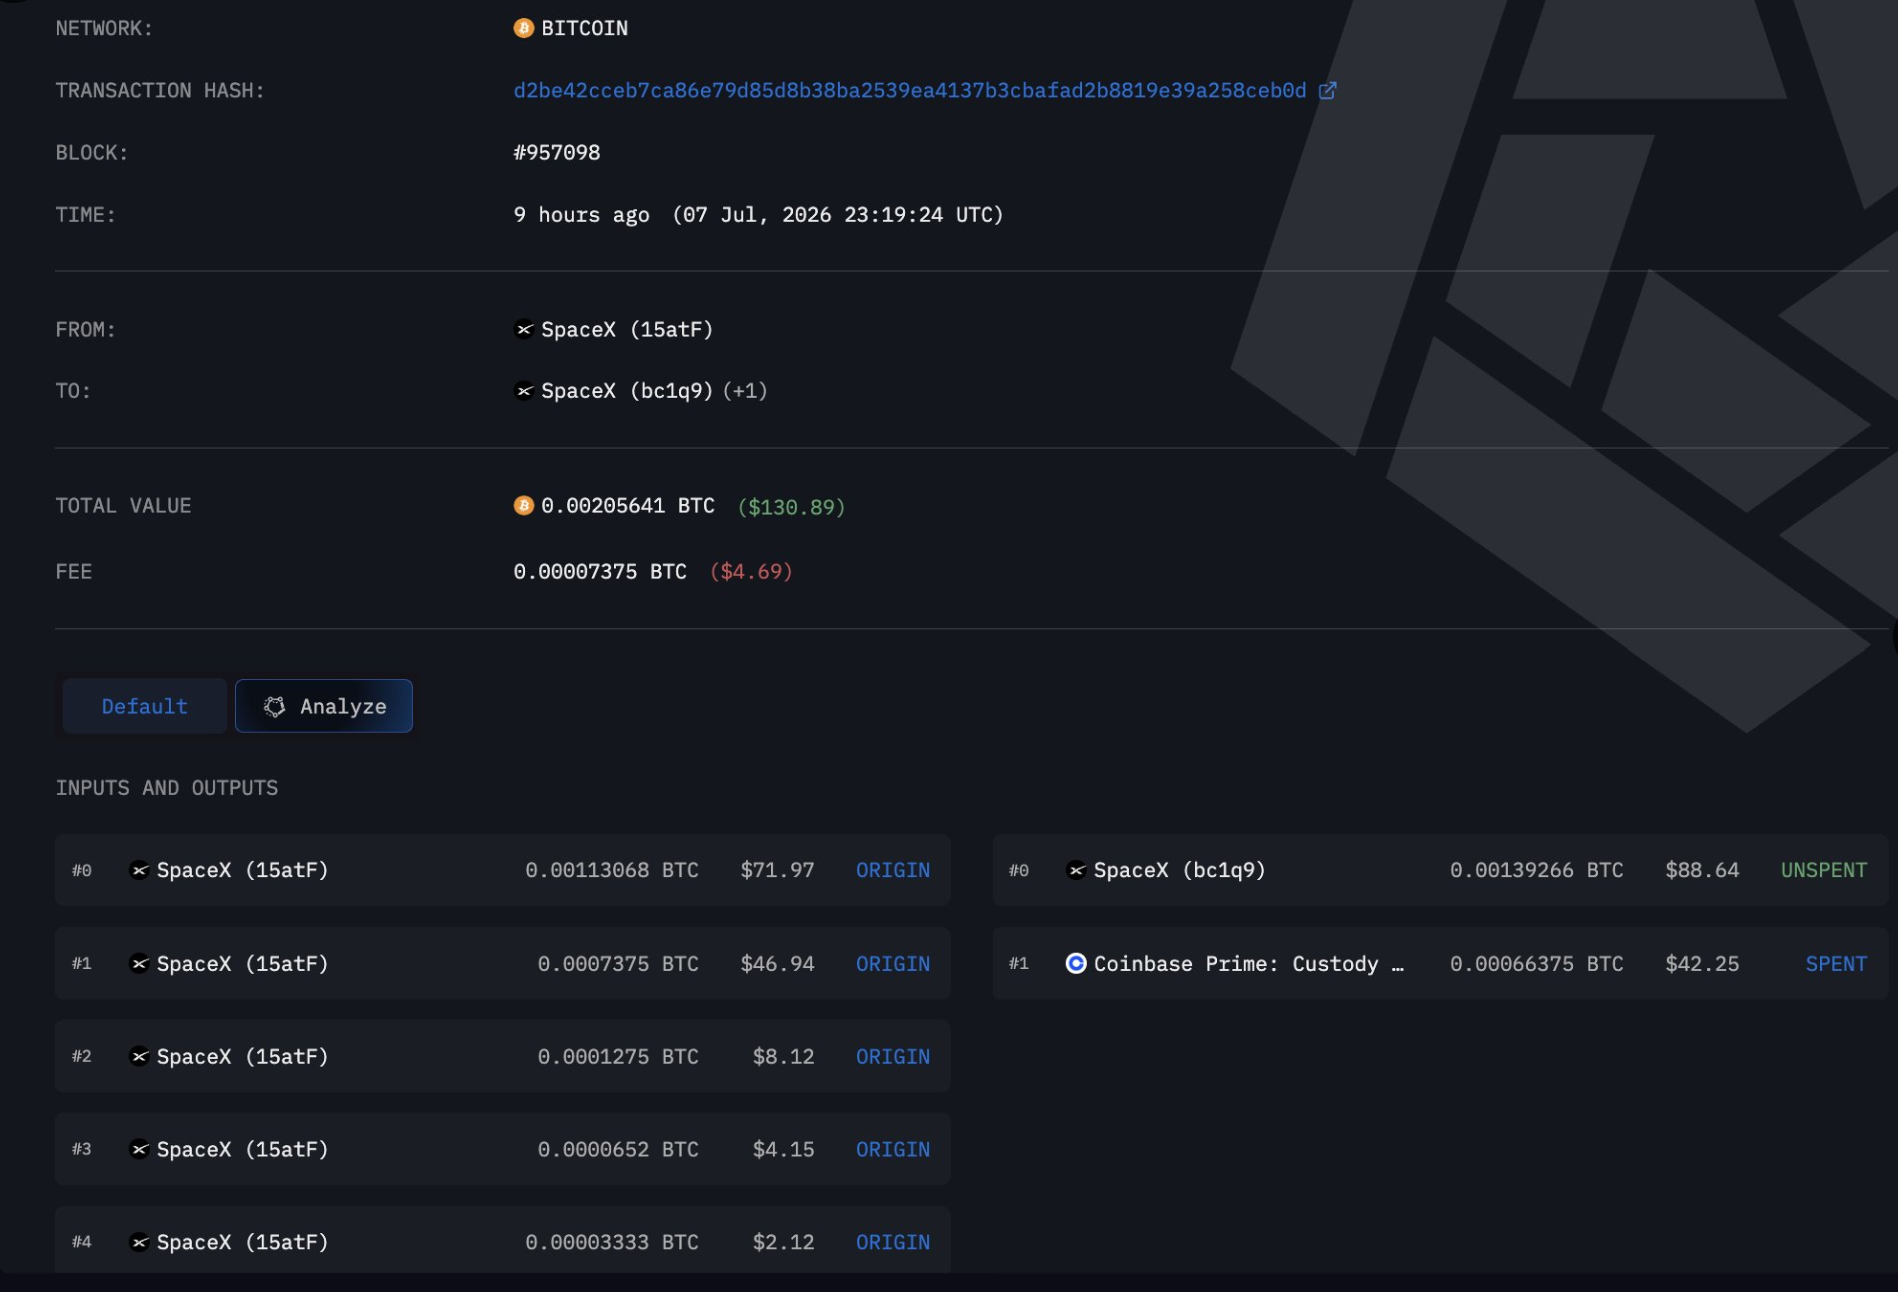Image resolution: width=1898 pixels, height=1292 pixels.
Task: Open SpaceX (bc1q9) recipient in TO row
Action: point(627,391)
